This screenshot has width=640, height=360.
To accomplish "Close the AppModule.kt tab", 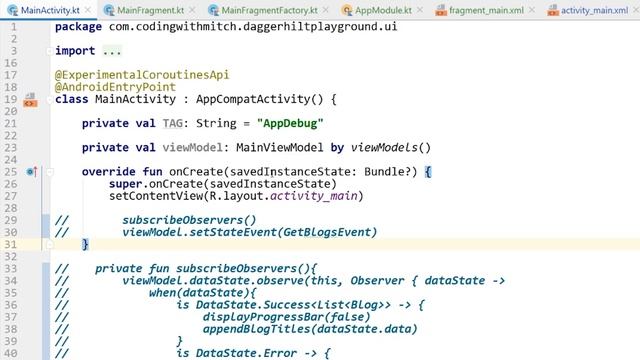I will (420, 10).
